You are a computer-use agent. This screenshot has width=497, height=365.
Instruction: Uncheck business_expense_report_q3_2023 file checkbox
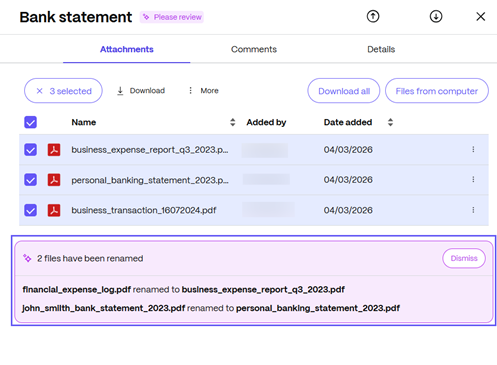click(30, 150)
